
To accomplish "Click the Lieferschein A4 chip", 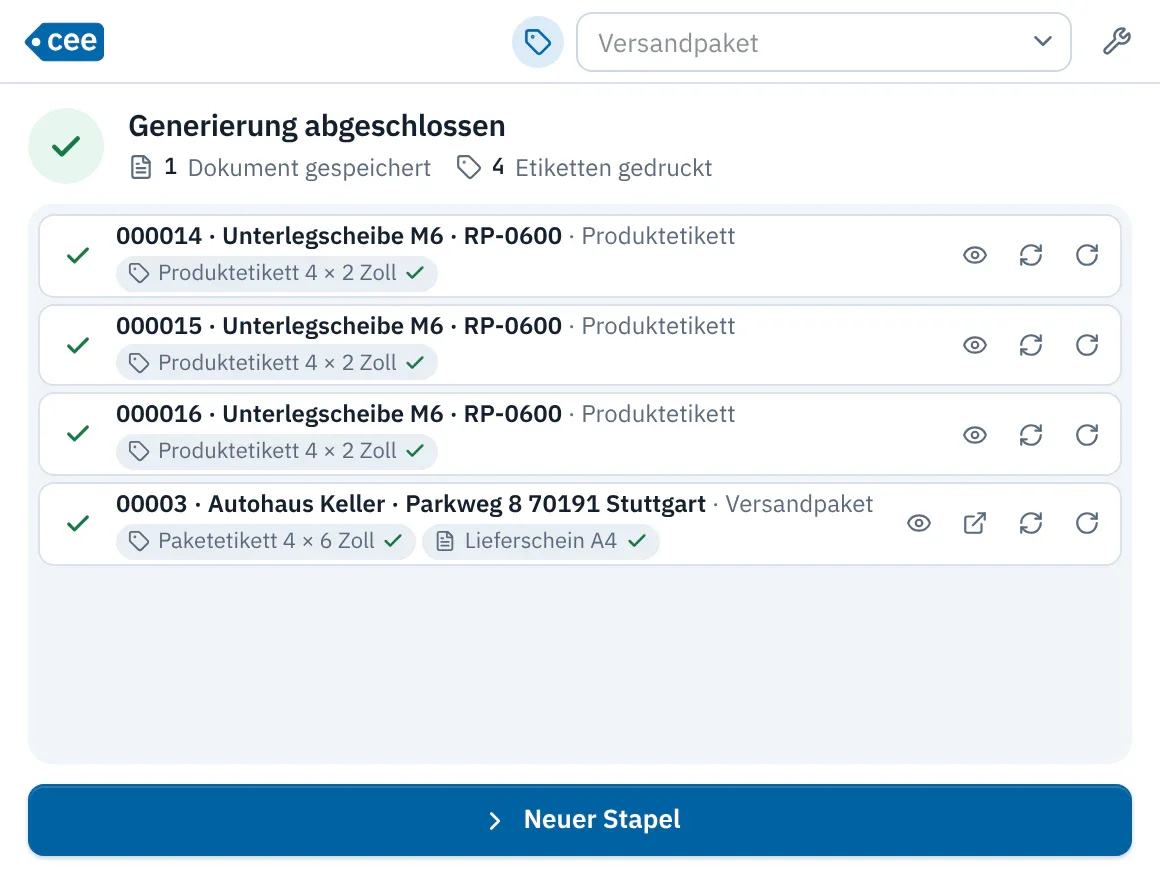I will coord(541,541).
